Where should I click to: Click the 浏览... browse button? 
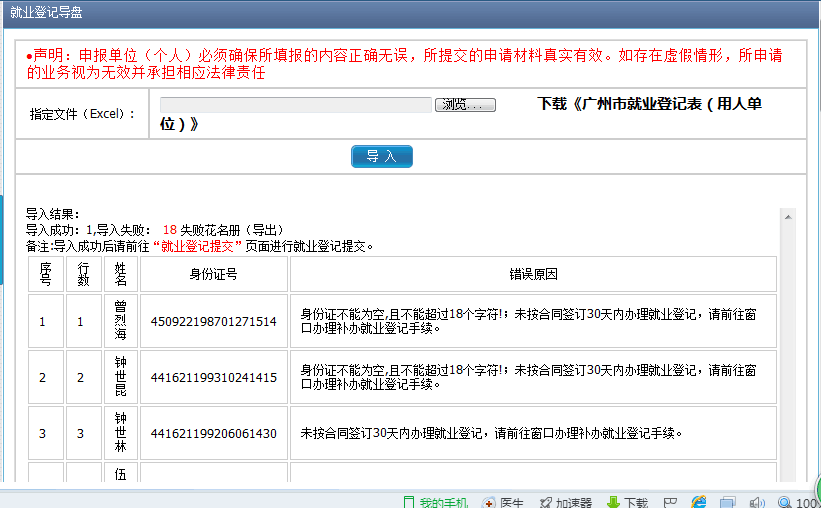coord(465,105)
